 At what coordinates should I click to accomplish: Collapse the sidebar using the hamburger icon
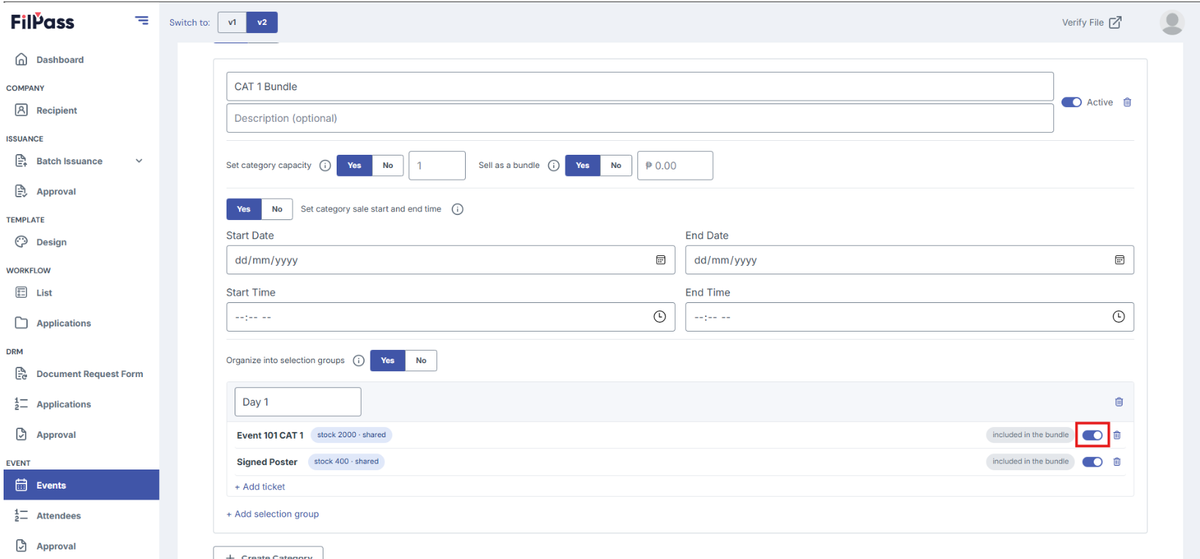(x=142, y=21)
